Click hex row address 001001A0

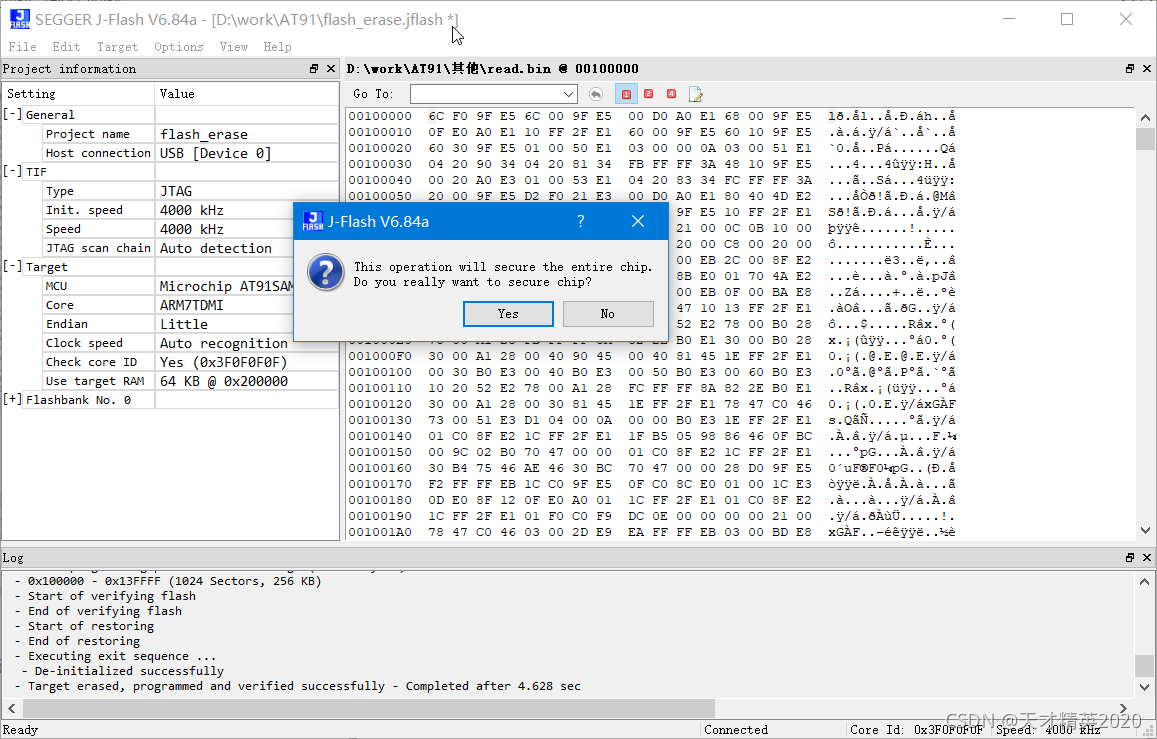coord(380,532)
